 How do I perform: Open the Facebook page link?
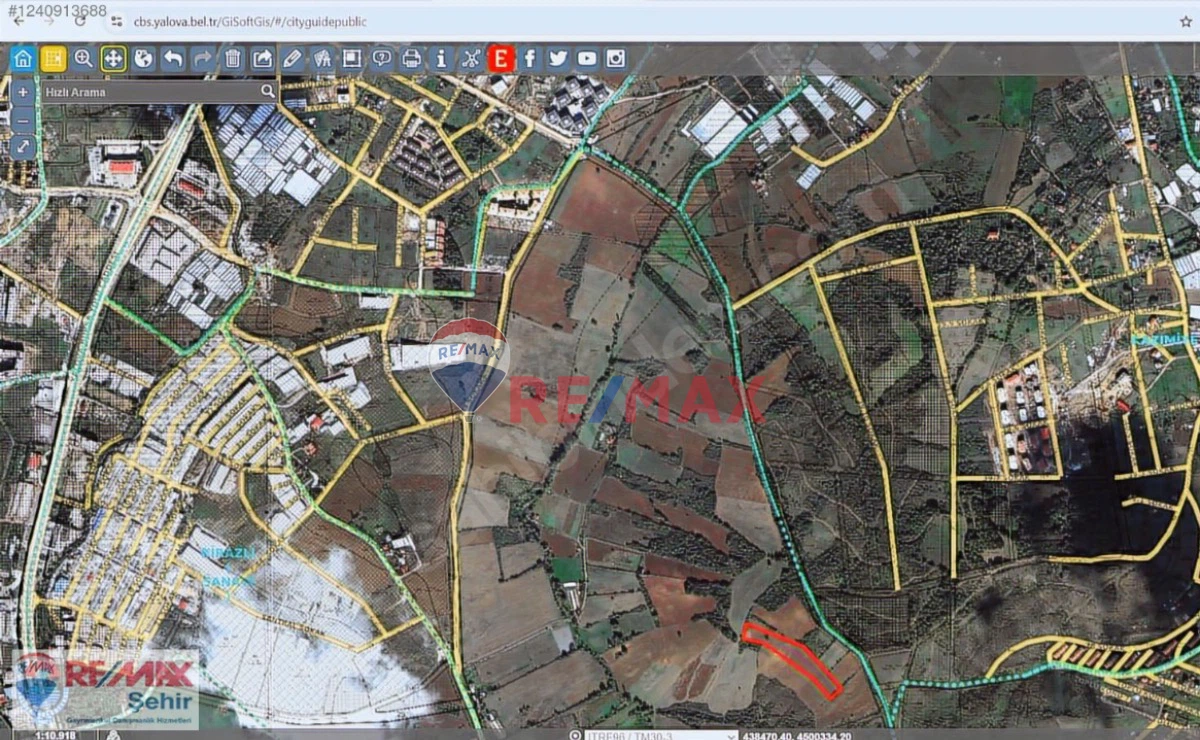pyautogui.click(x=529, y=59)
